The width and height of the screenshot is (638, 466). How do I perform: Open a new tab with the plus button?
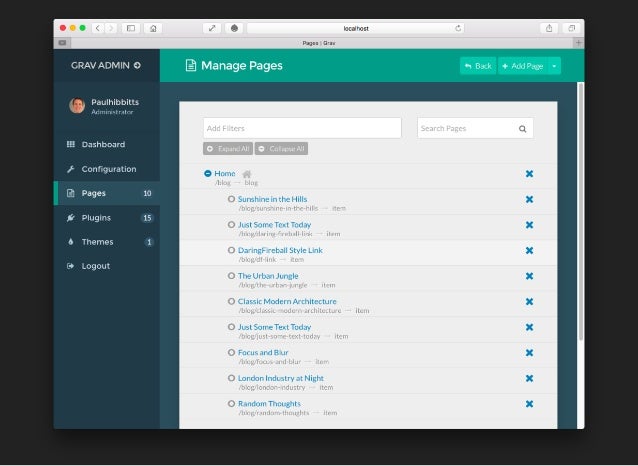coord(579,43)
